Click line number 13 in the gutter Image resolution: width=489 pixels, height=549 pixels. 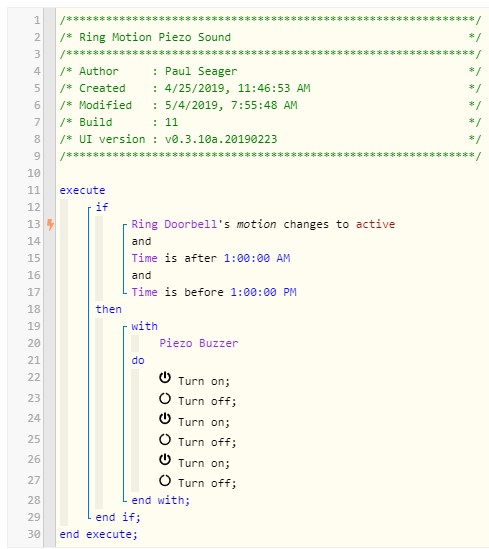tap(34, 224)
